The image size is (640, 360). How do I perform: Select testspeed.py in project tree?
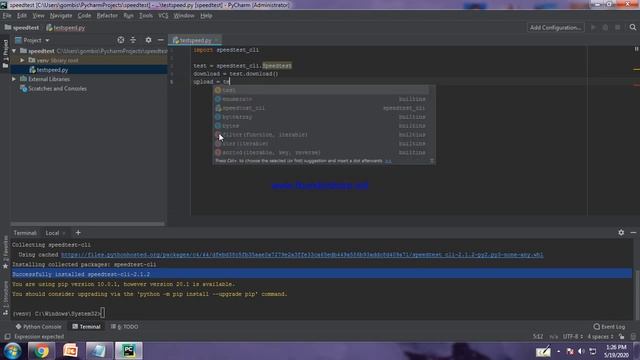pyautogui.click(x=89, y=70)
